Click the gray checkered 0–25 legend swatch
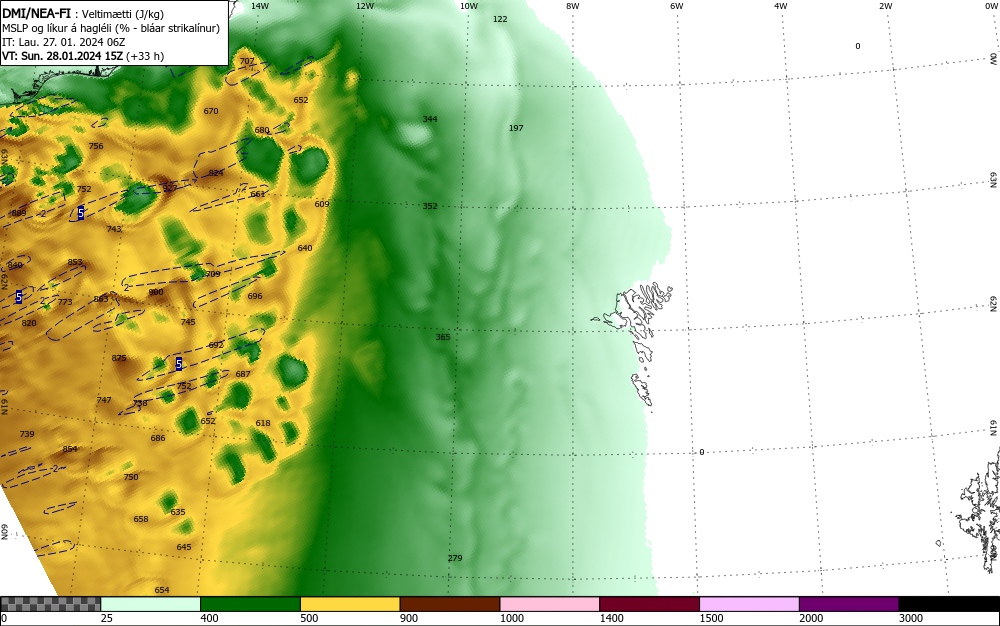Viewport: 1000px width, 626px height. pyautogui.click(x=50, y=604)
